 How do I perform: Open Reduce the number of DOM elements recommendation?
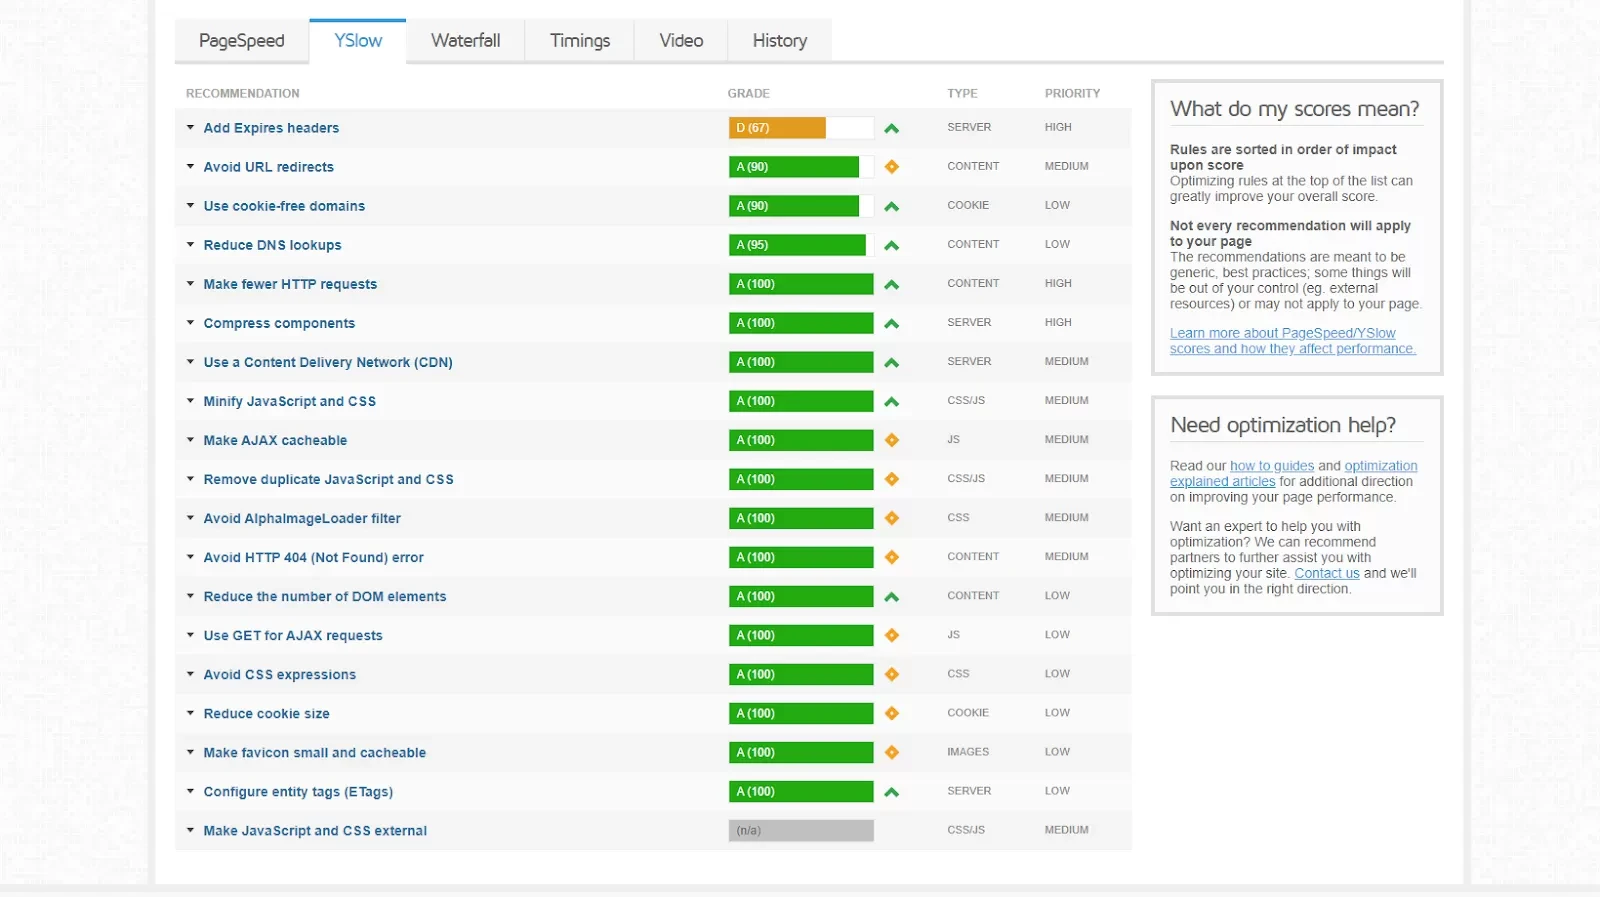tap(325, 596)
